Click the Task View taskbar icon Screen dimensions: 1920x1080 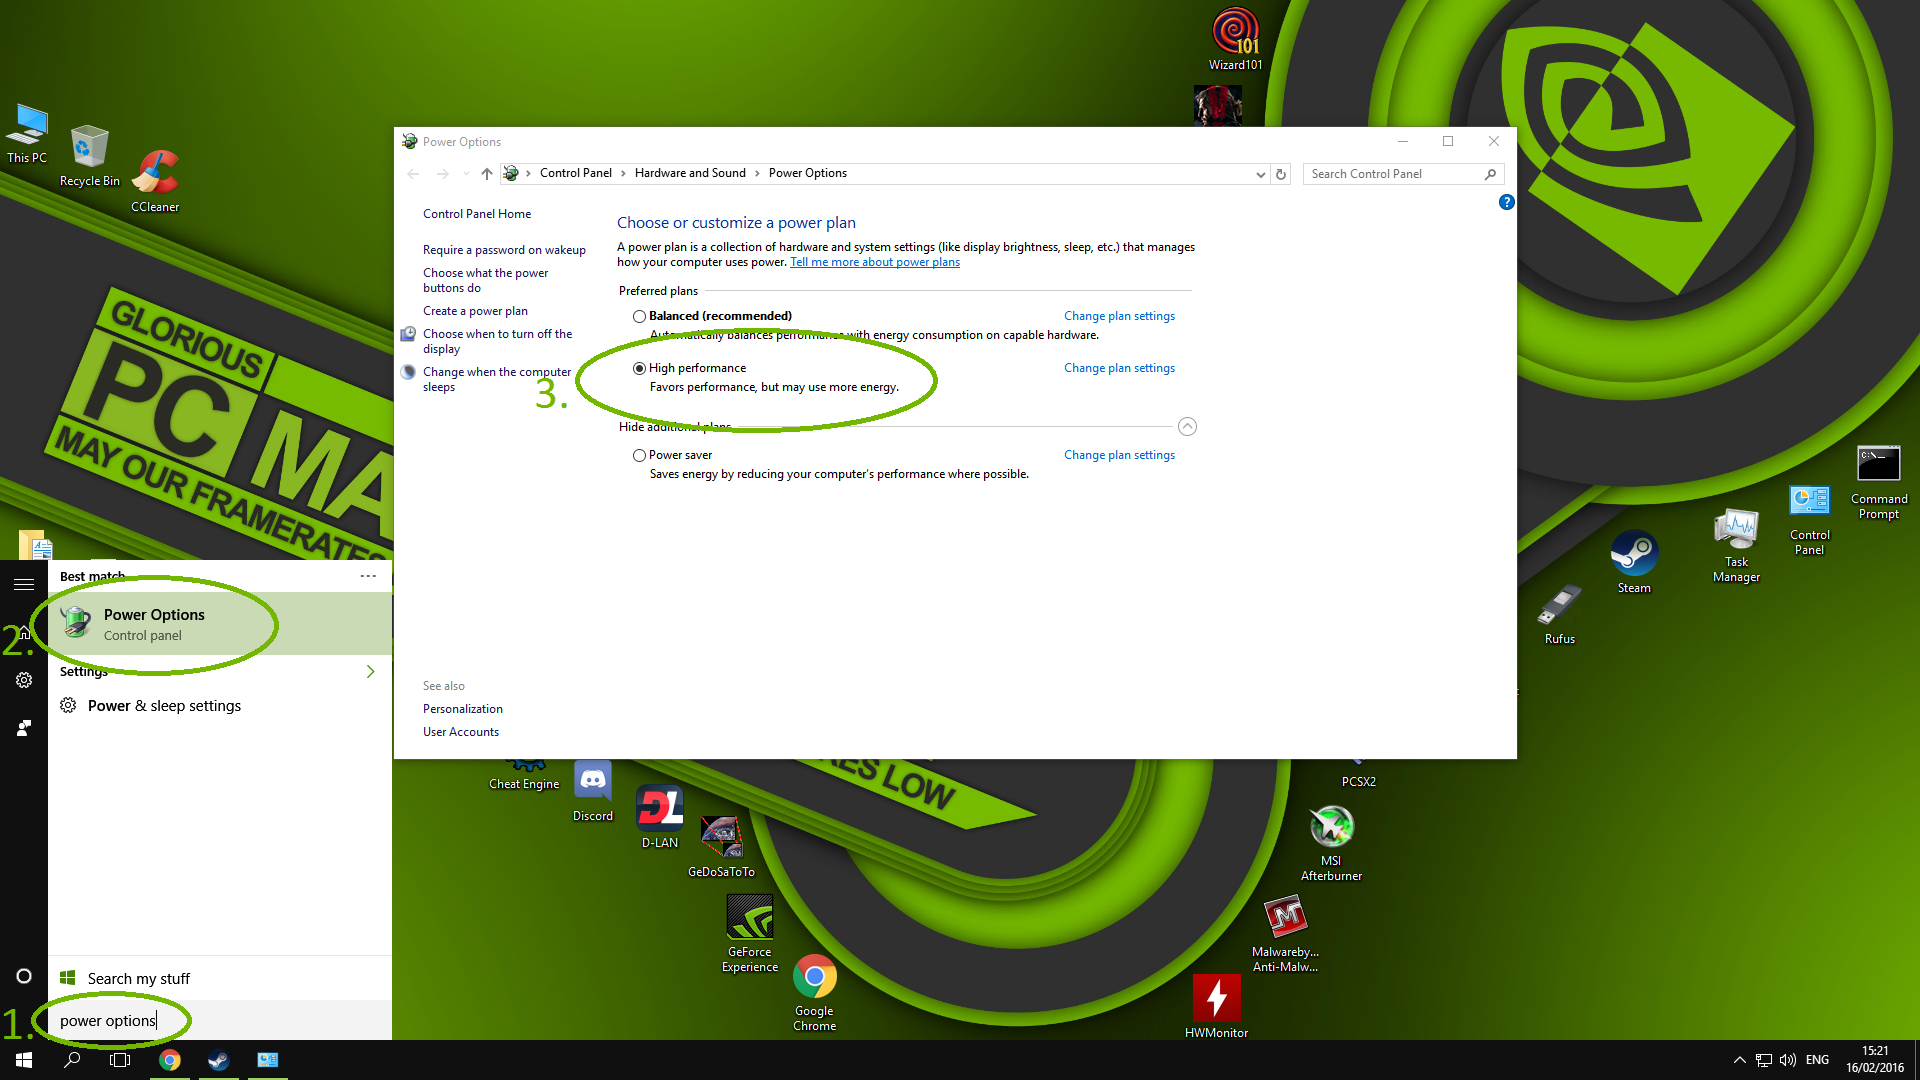tap(120, 1060)
